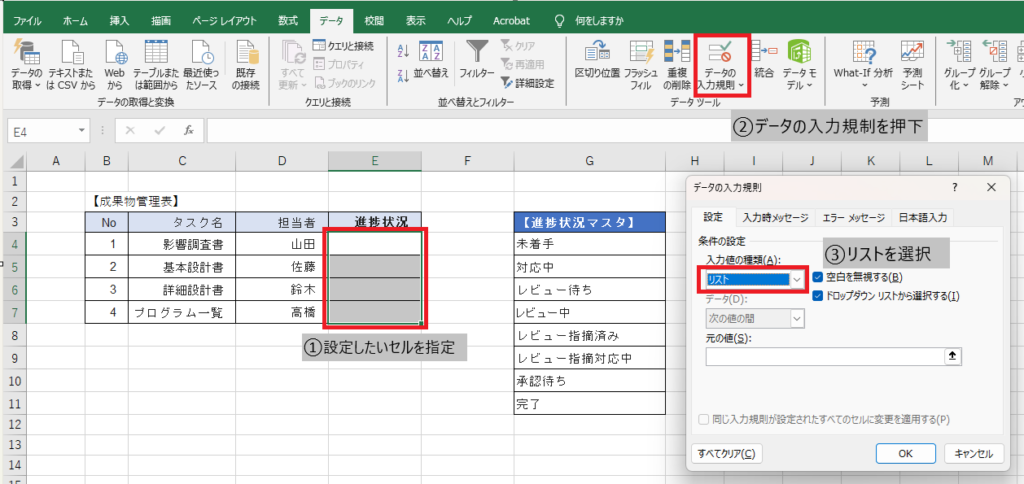
Task: Expand the 入力値の種類 dropdown showing リスト
Action: (x=796, y=281)
